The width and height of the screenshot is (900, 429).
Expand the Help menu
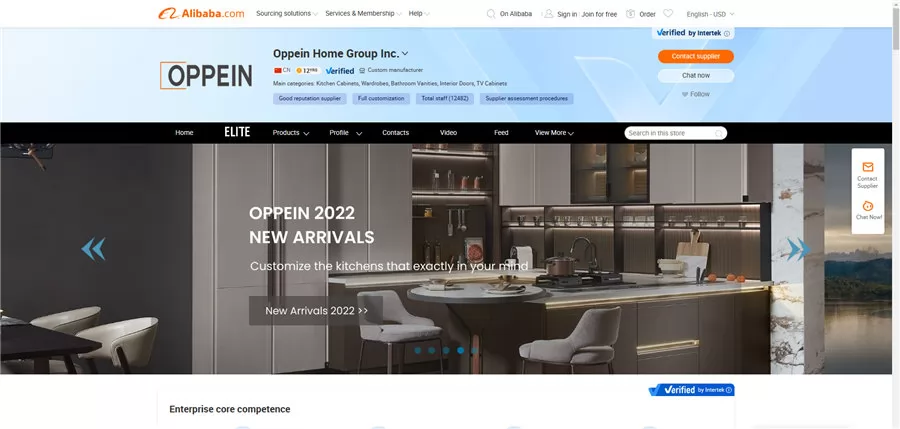pos(419,13)
